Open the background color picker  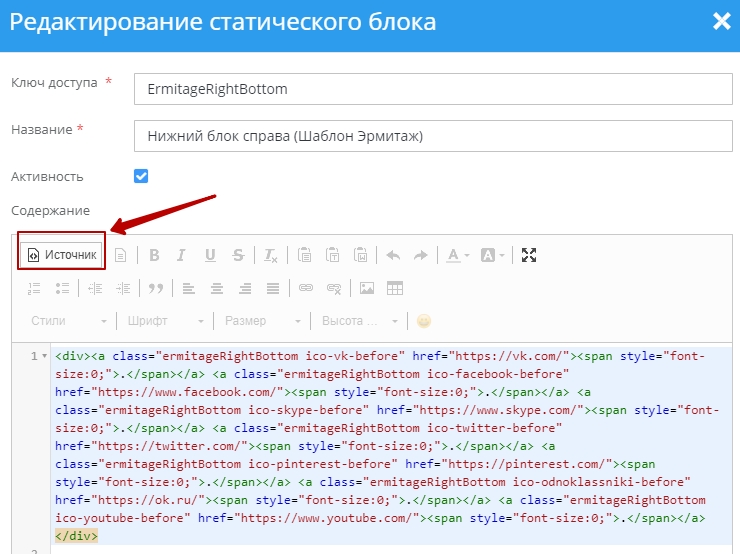tap(493, 255)
